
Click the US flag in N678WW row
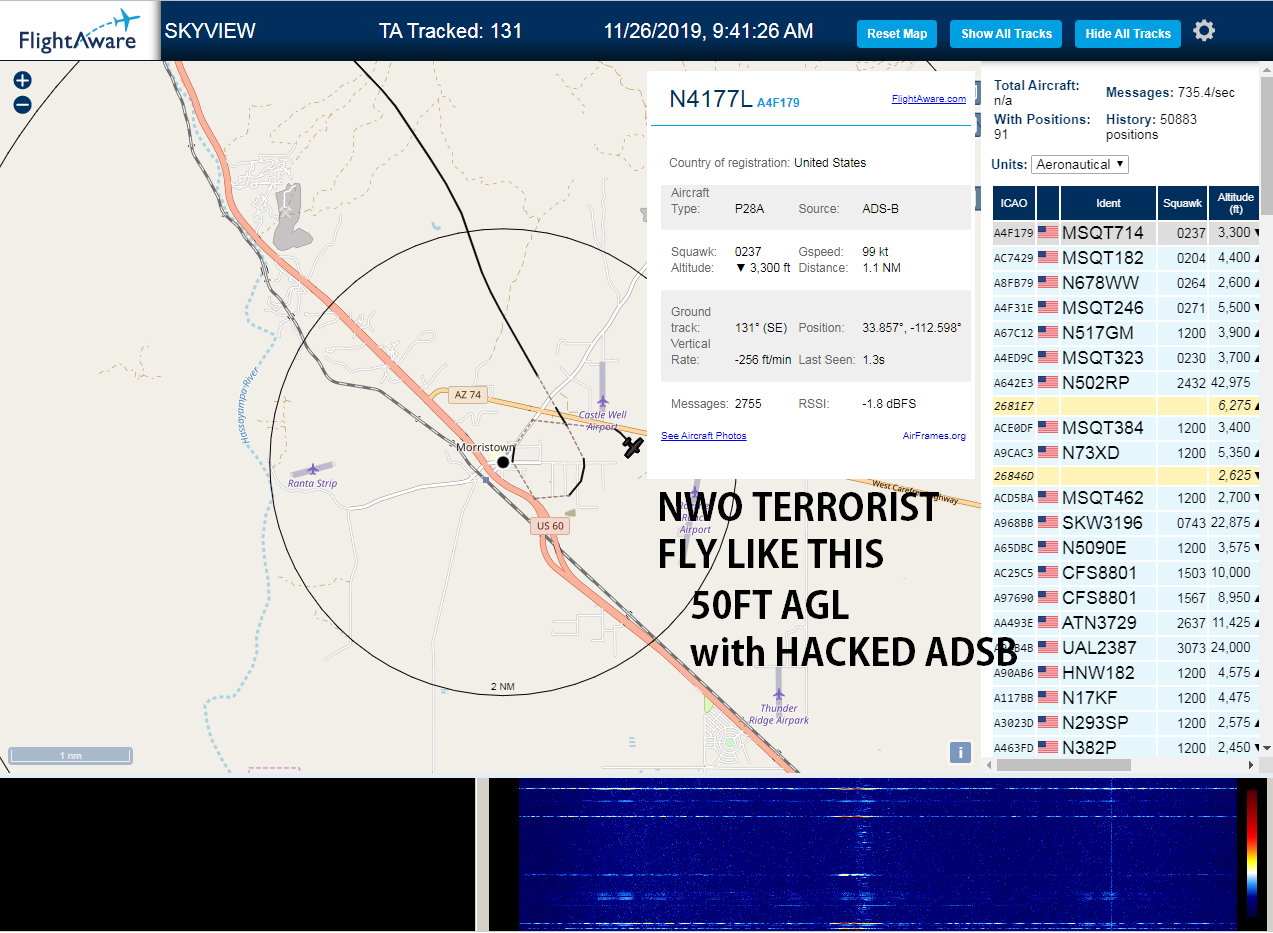tap(1048, 283)
